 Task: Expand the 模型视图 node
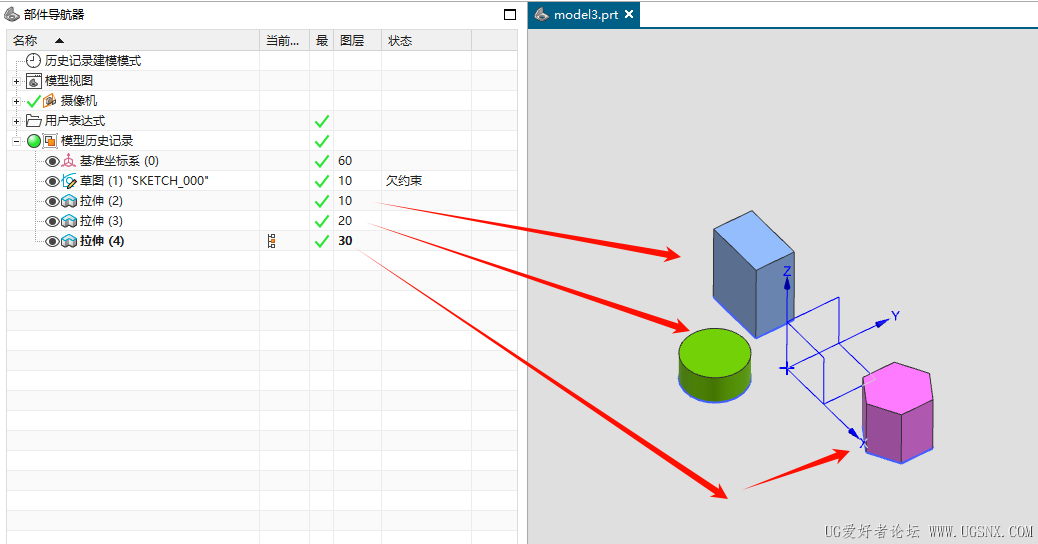[17, 81]
